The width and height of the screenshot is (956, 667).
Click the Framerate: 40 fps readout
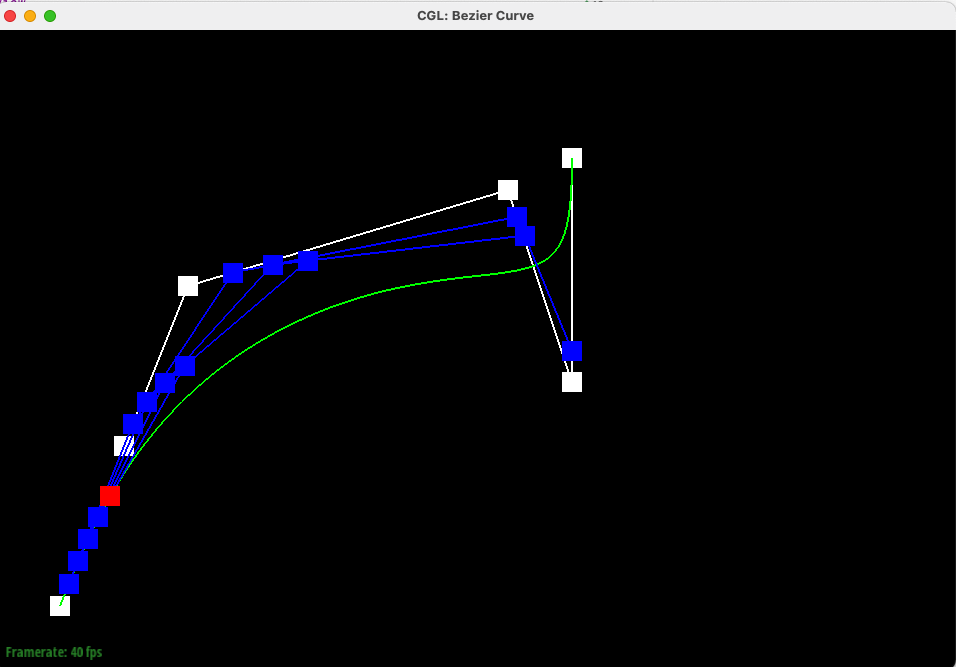(x=54, y=652)
